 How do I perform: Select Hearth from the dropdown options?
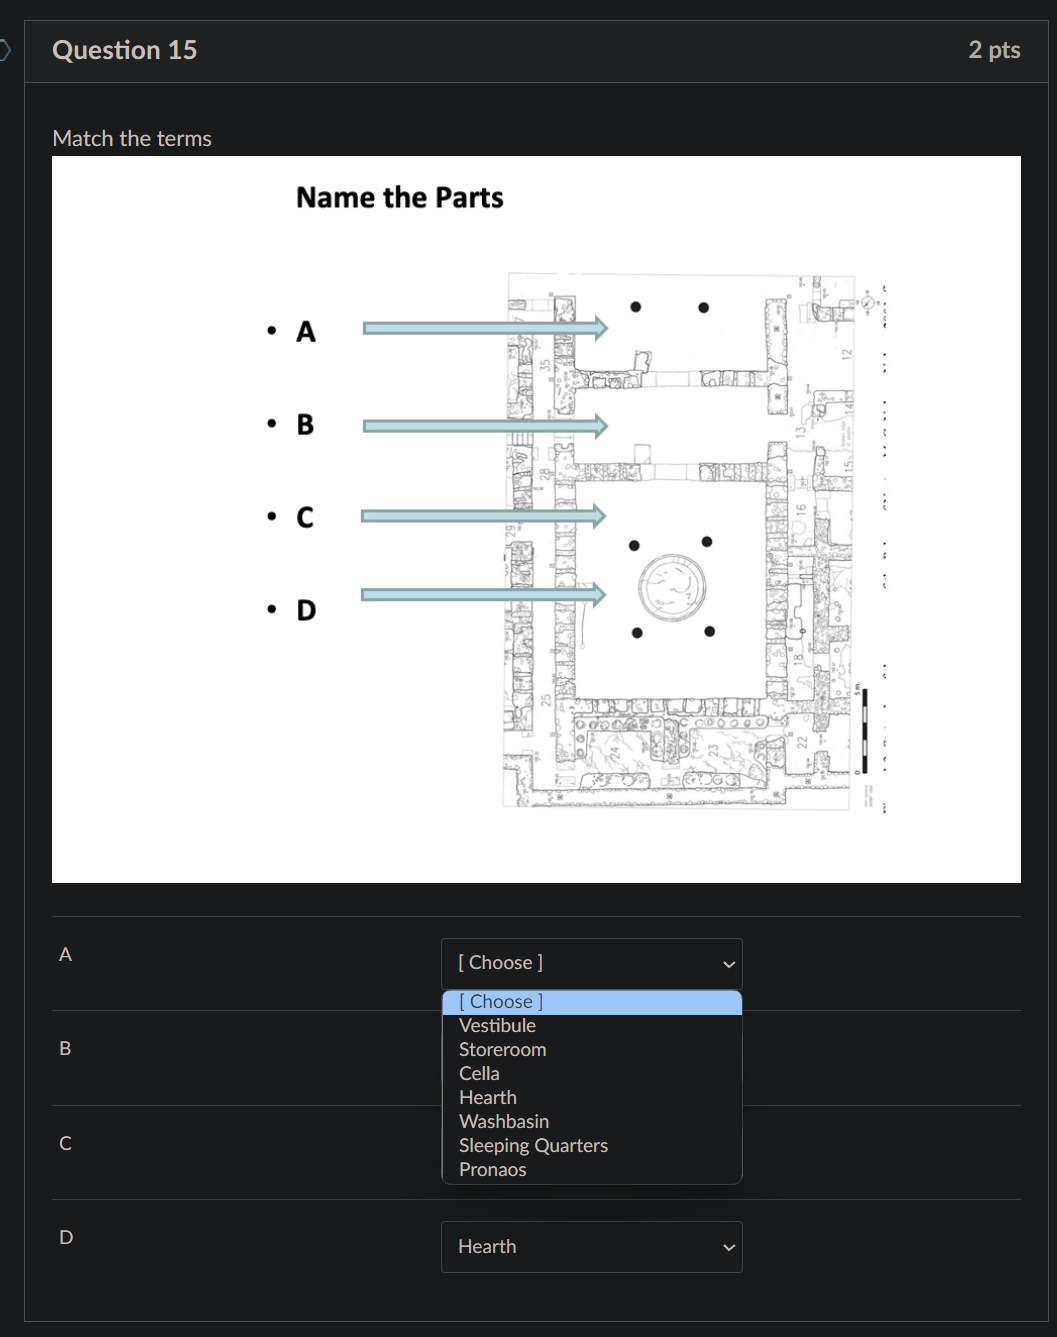(487, 1097)
